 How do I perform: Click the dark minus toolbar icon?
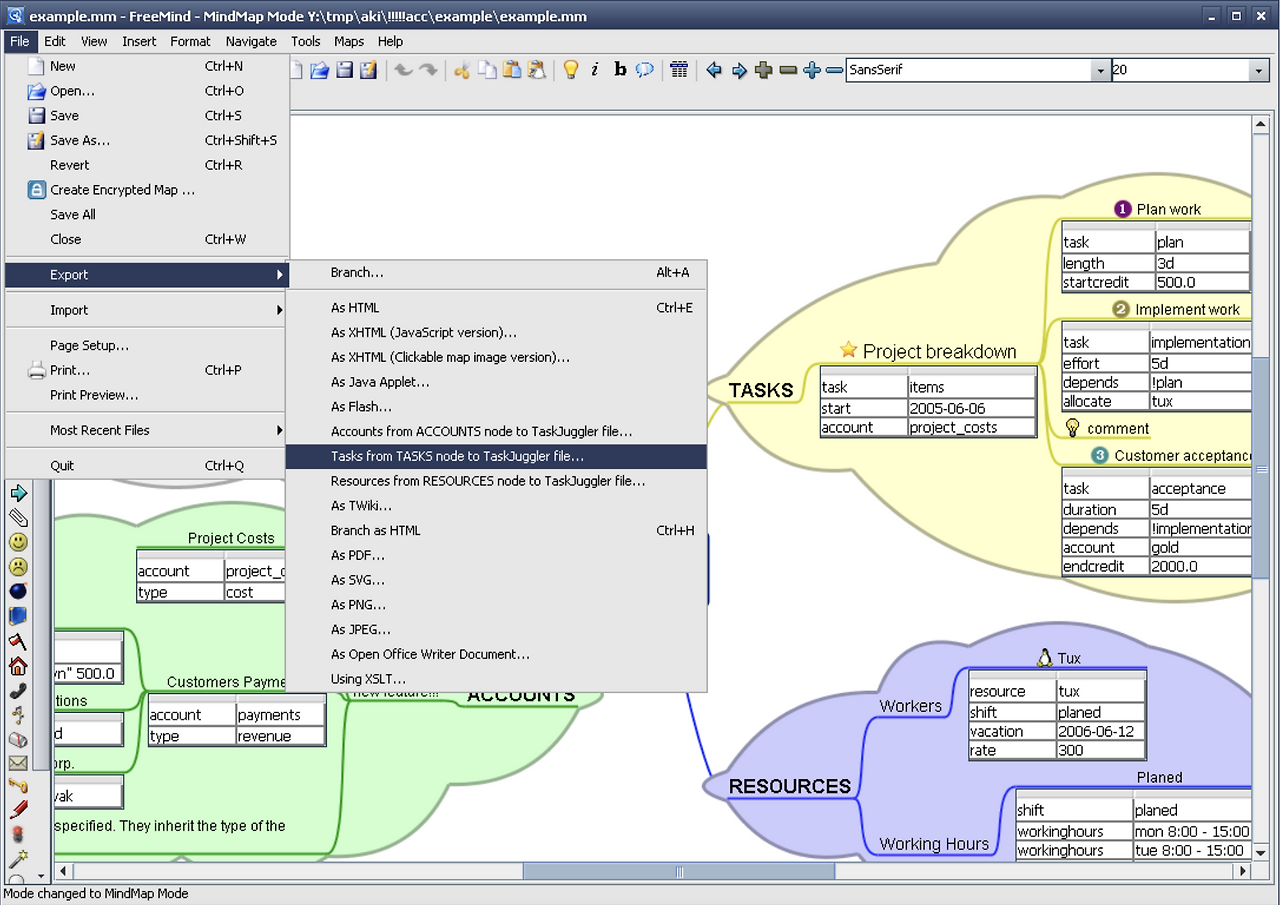(x=788, y=70)
